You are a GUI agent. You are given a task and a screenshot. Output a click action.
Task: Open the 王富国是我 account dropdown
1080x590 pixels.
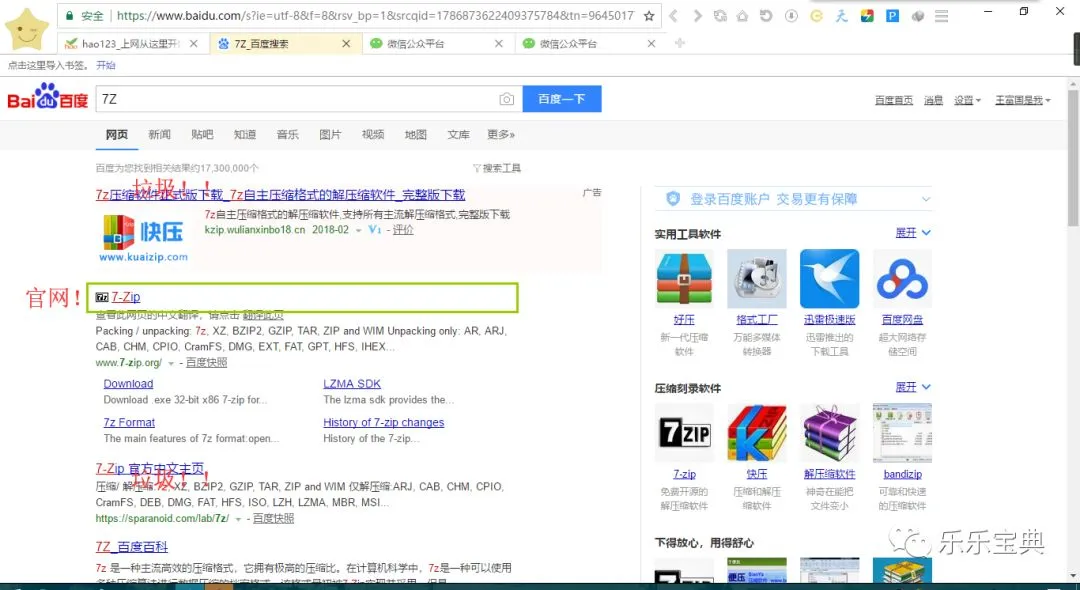pos(1023,100)
